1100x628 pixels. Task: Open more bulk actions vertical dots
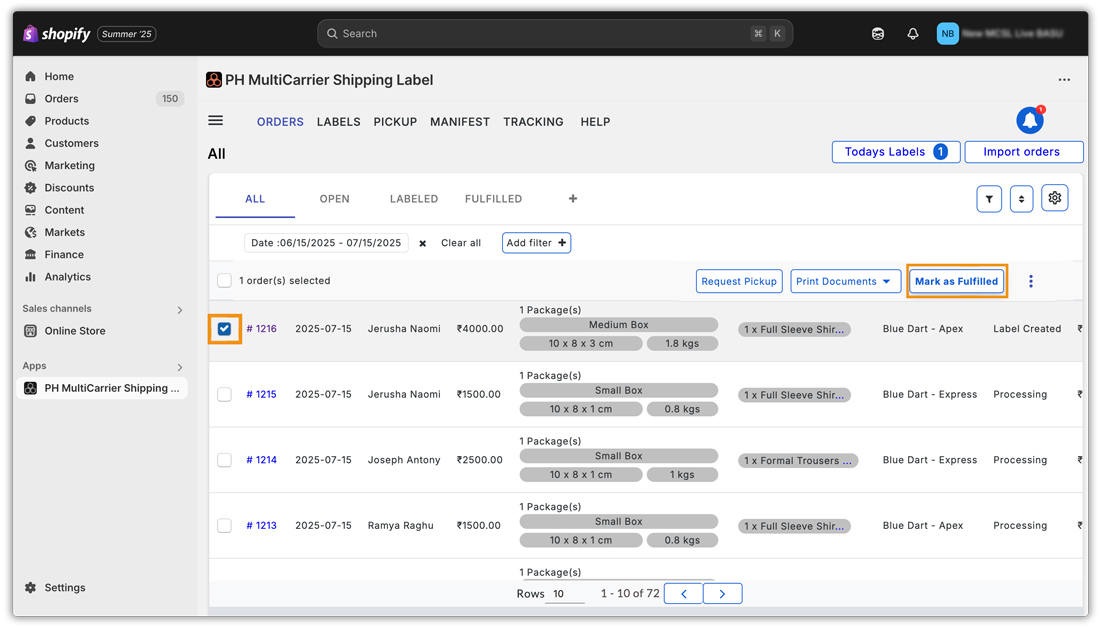1031,281
